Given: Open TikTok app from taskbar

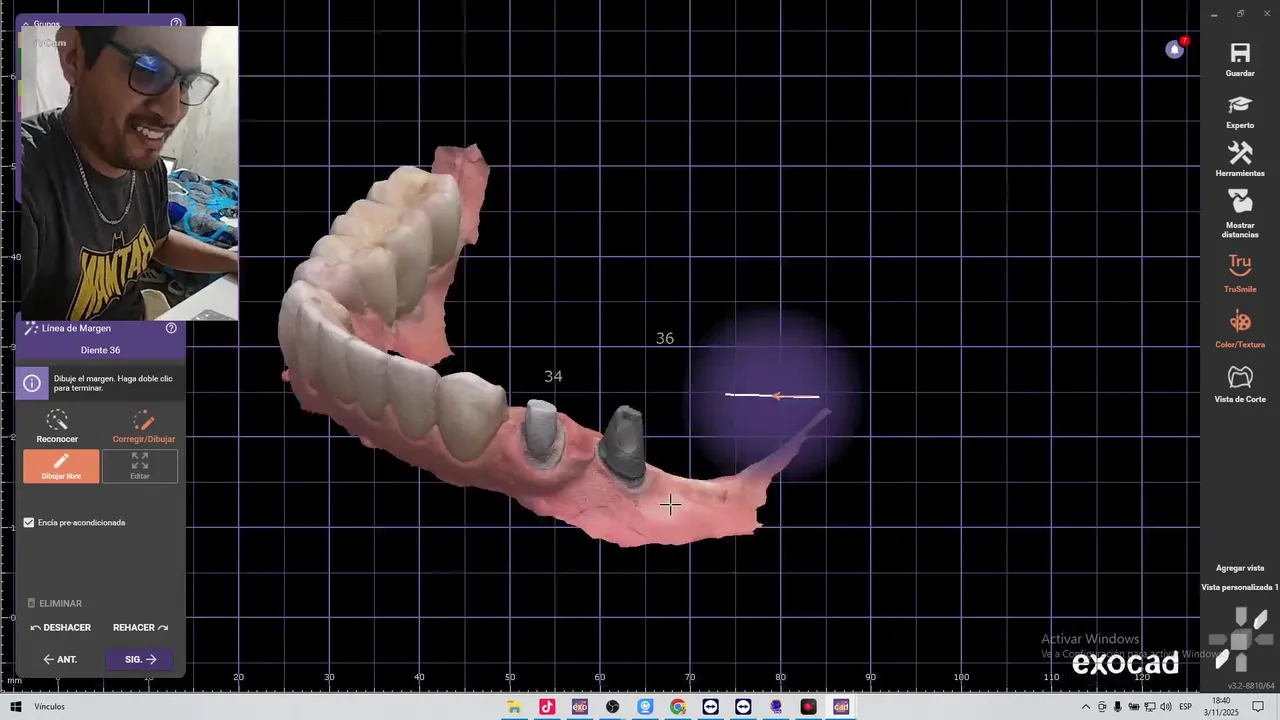Looking at the screenshot, I should pos(547,707).
